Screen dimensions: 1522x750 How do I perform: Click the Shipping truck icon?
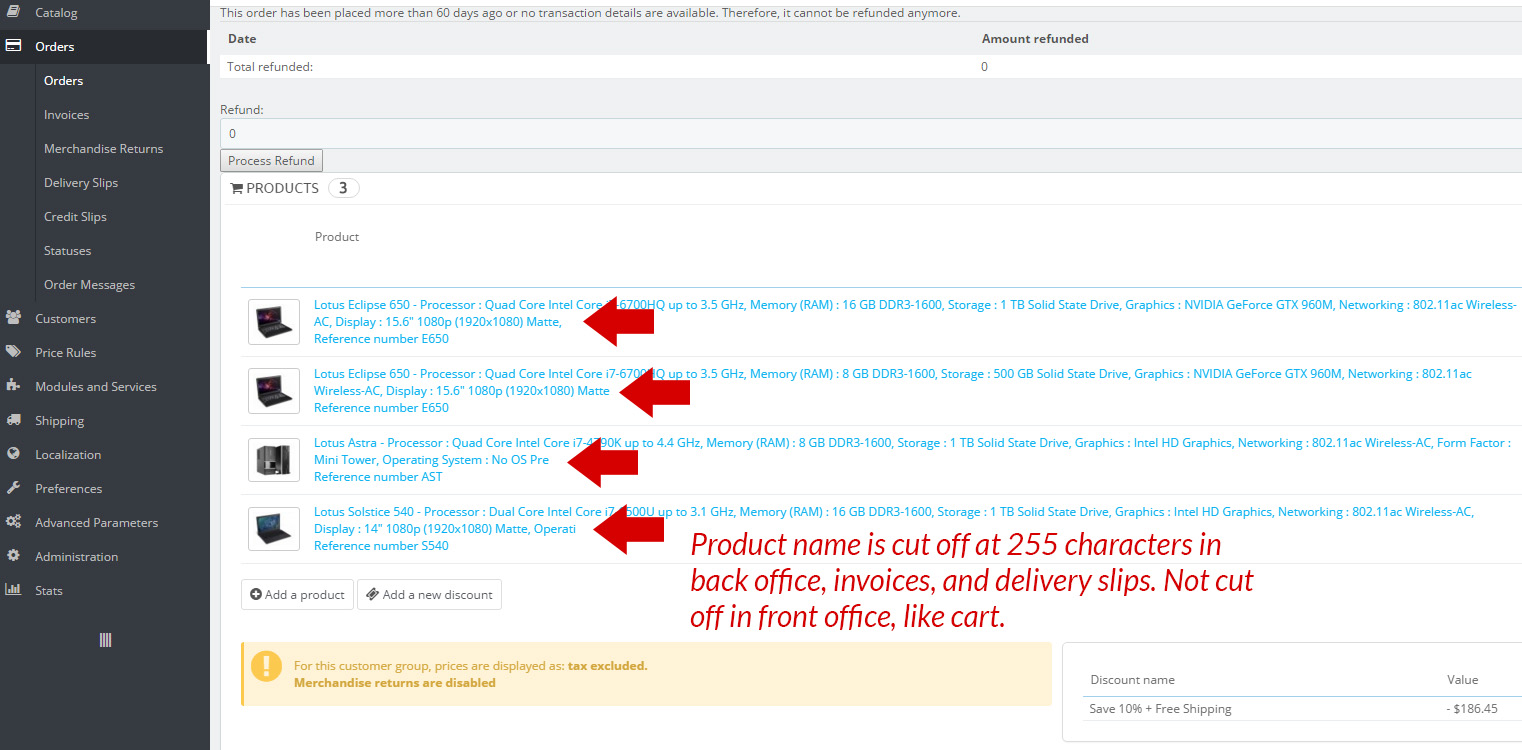(14, 420)
